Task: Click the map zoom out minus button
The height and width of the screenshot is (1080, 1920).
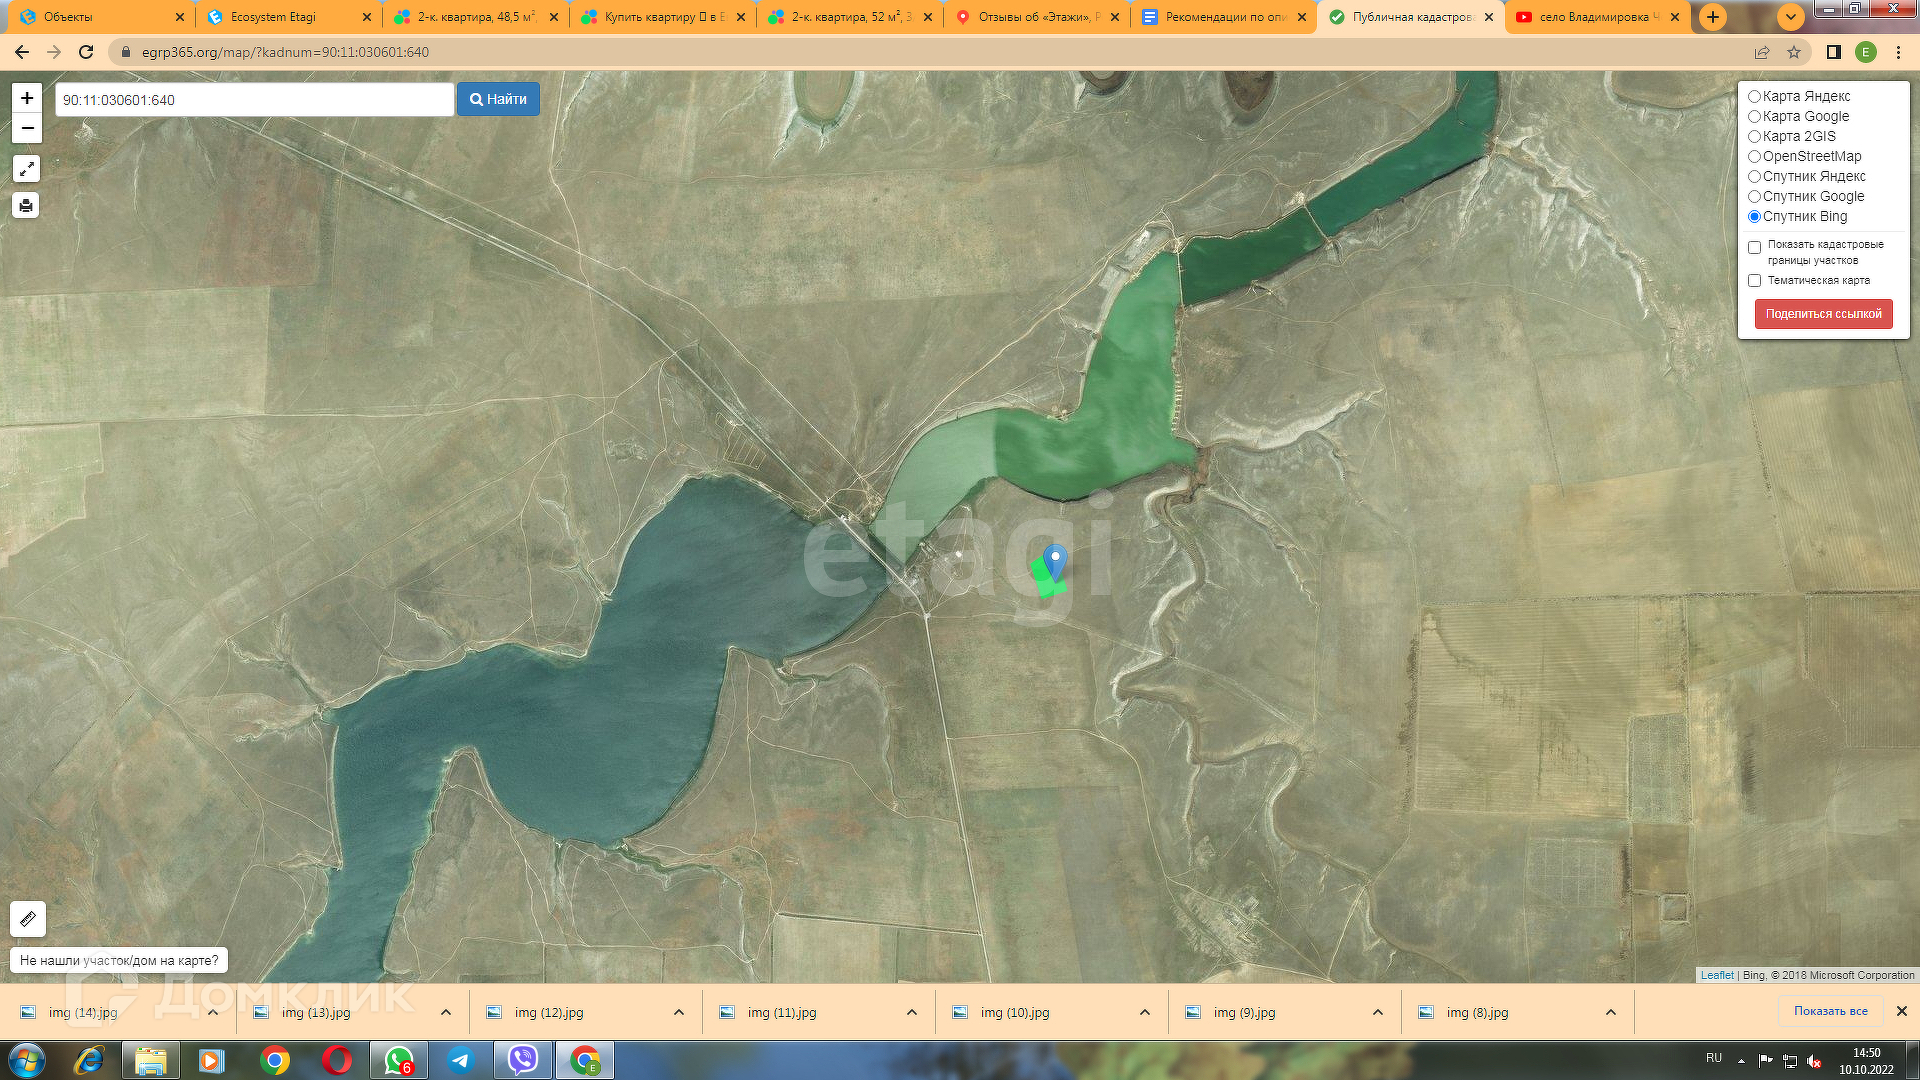Action: point(27,128)
